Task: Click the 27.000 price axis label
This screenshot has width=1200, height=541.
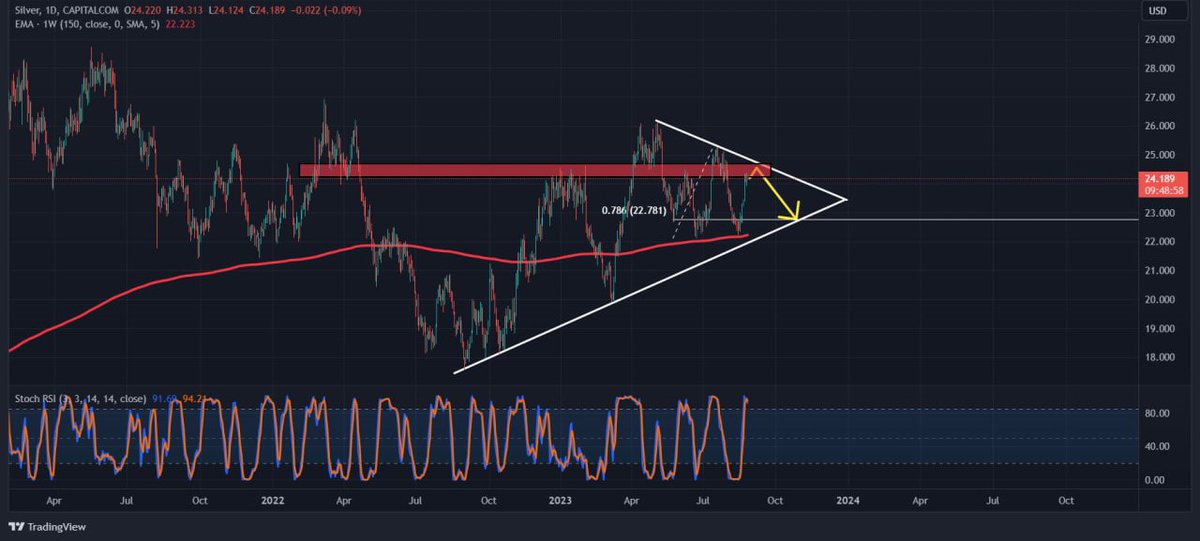Action: [x=1160, y=97]
